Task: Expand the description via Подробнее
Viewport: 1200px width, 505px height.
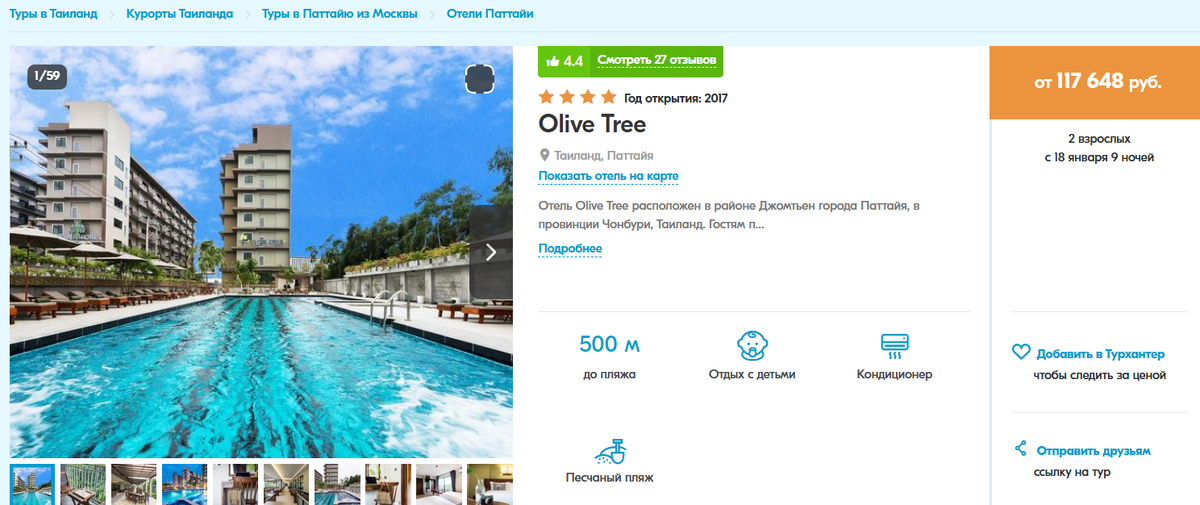Action: click(570, 249)
